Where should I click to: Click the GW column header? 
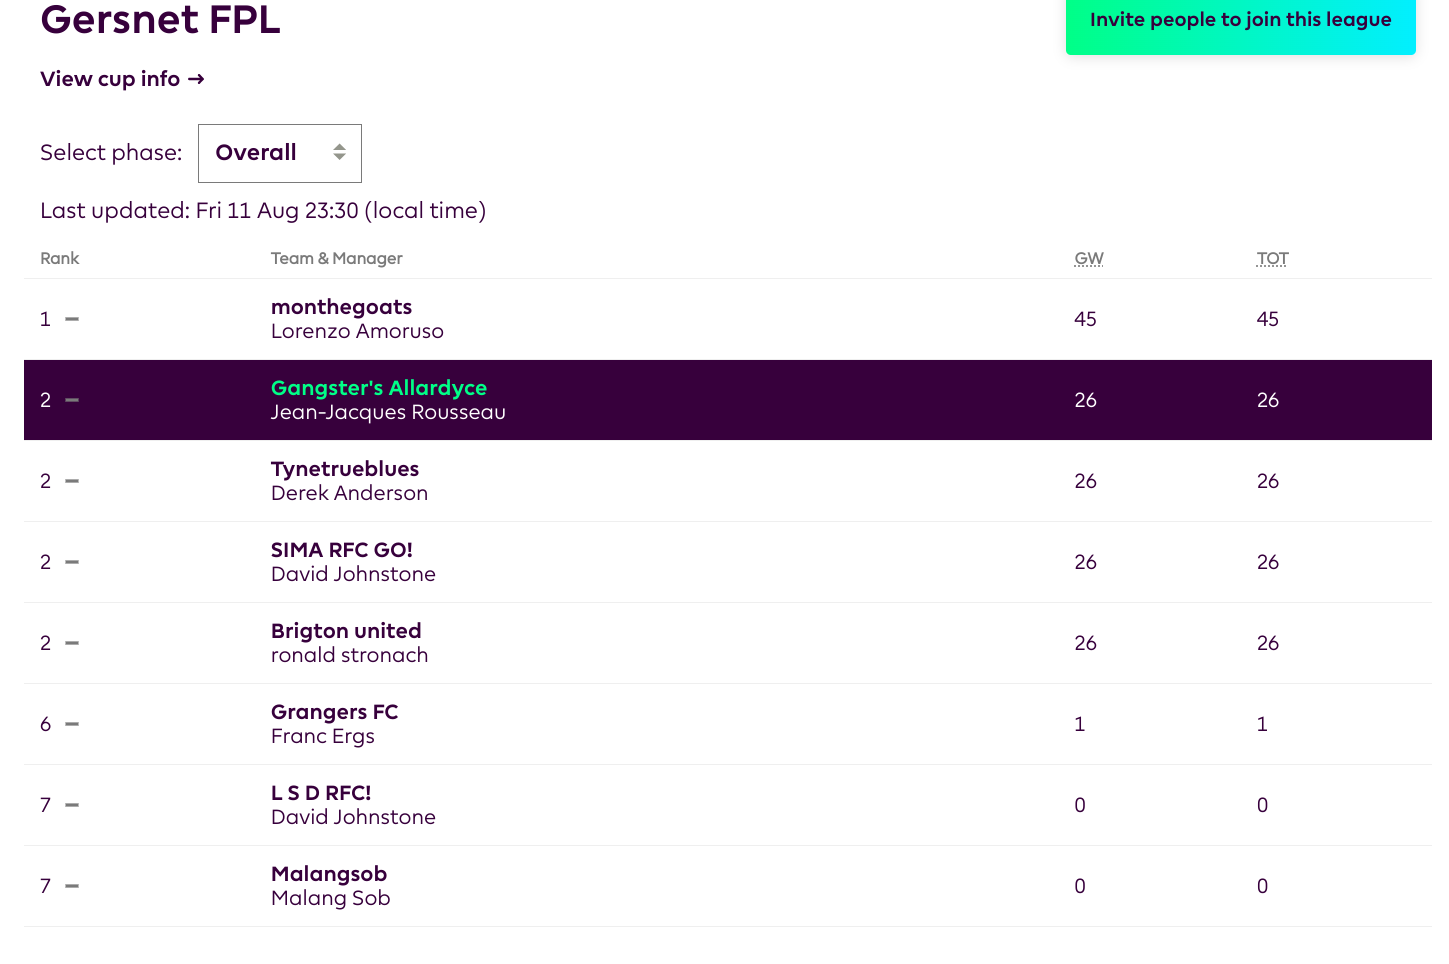1089,258
